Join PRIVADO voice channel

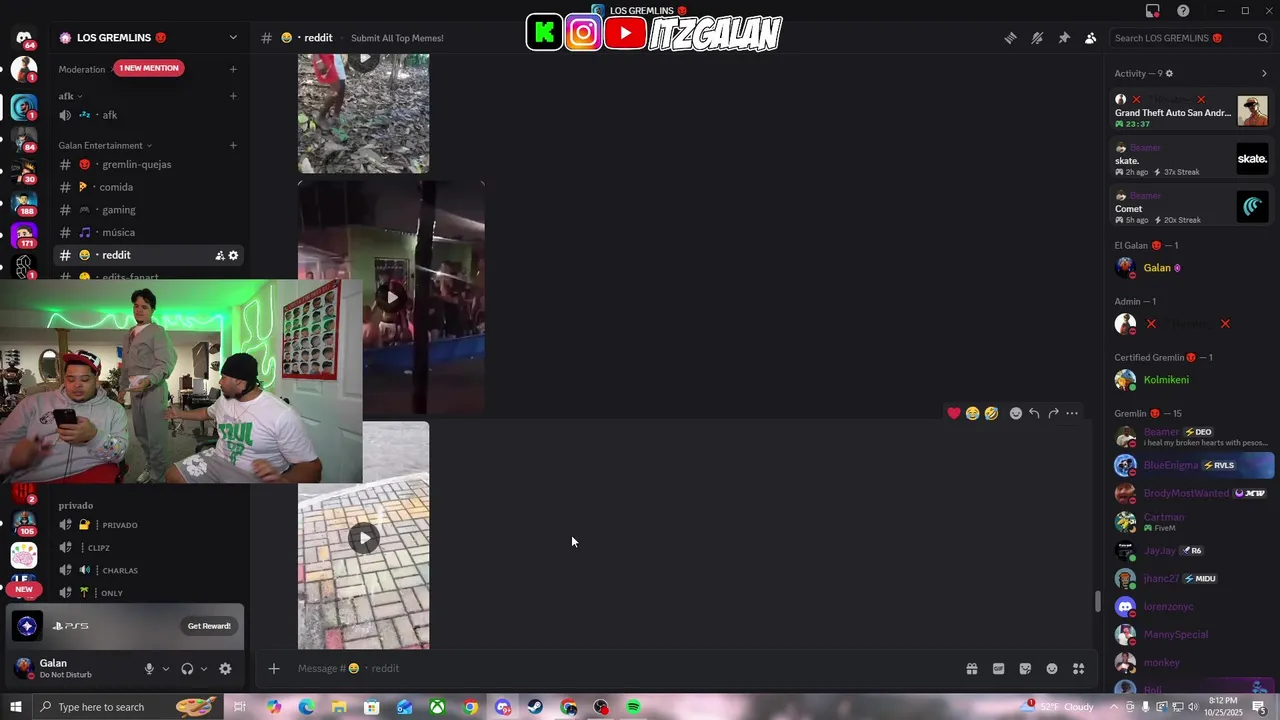(x=148, y=525)
